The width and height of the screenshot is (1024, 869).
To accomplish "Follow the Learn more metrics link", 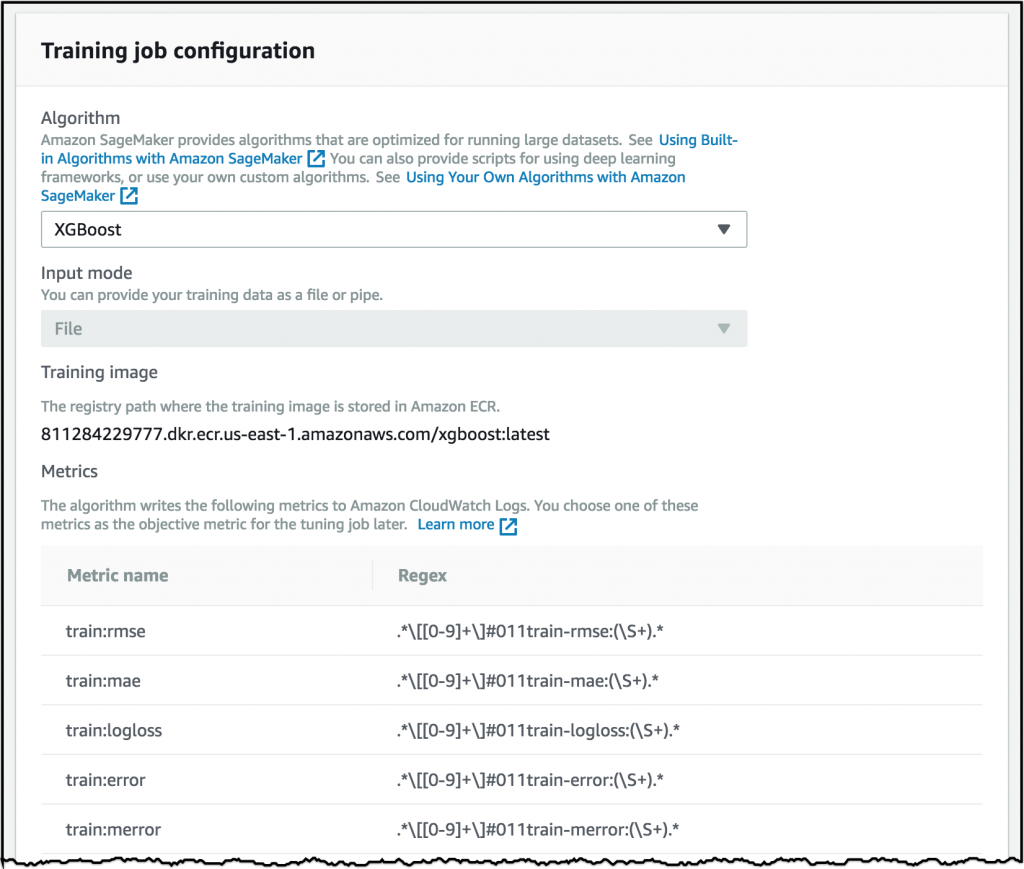I will pyautogui.click(x=455, y=524).
